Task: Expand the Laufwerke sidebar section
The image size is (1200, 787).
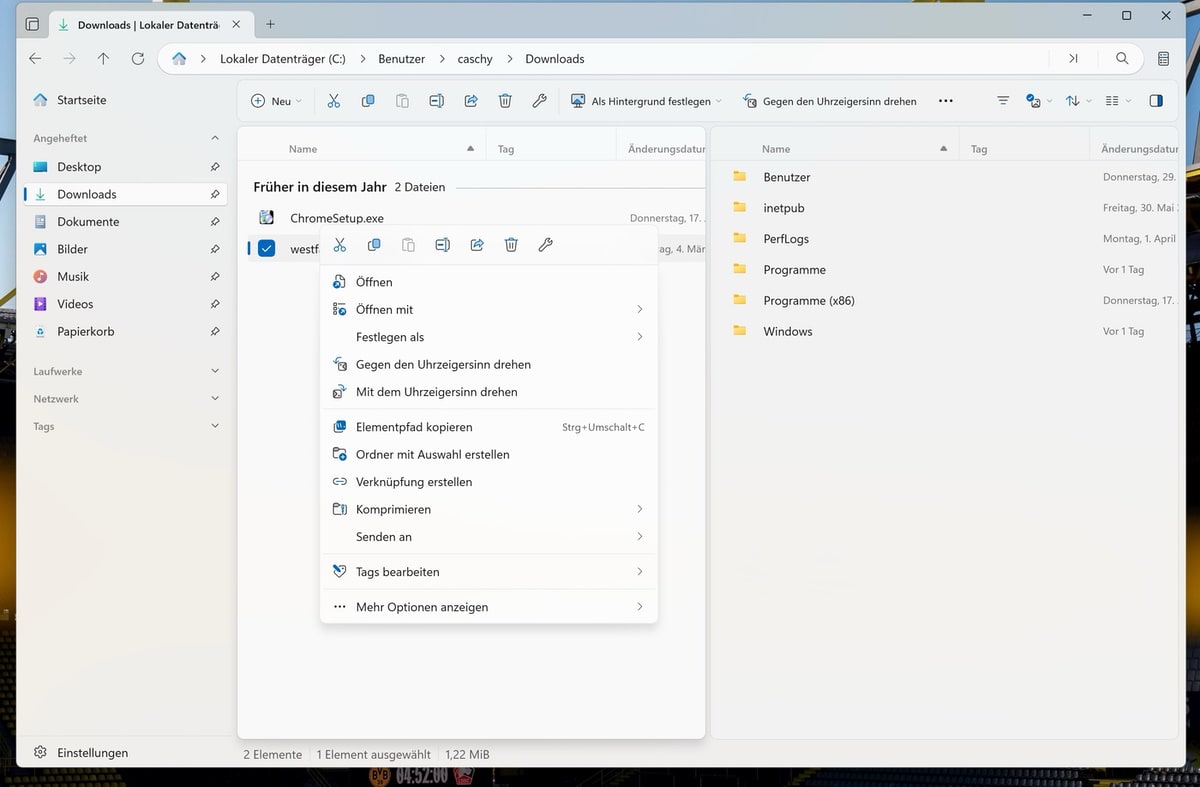Action: 215,371
